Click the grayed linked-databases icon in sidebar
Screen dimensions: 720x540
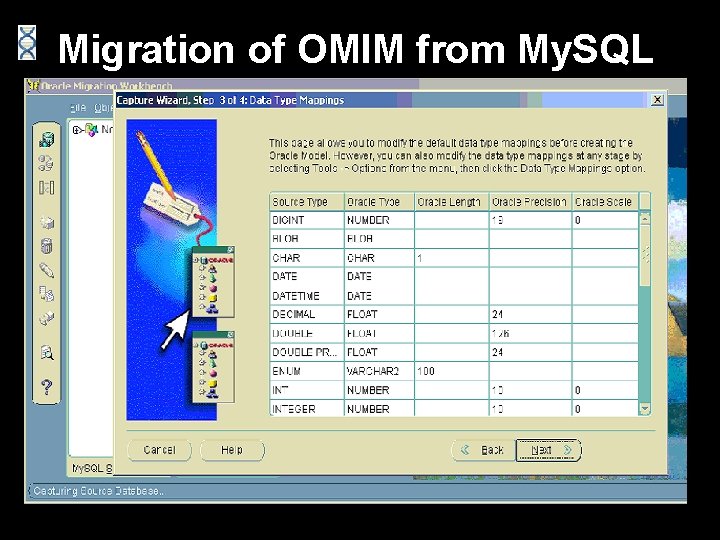[46, 163]
